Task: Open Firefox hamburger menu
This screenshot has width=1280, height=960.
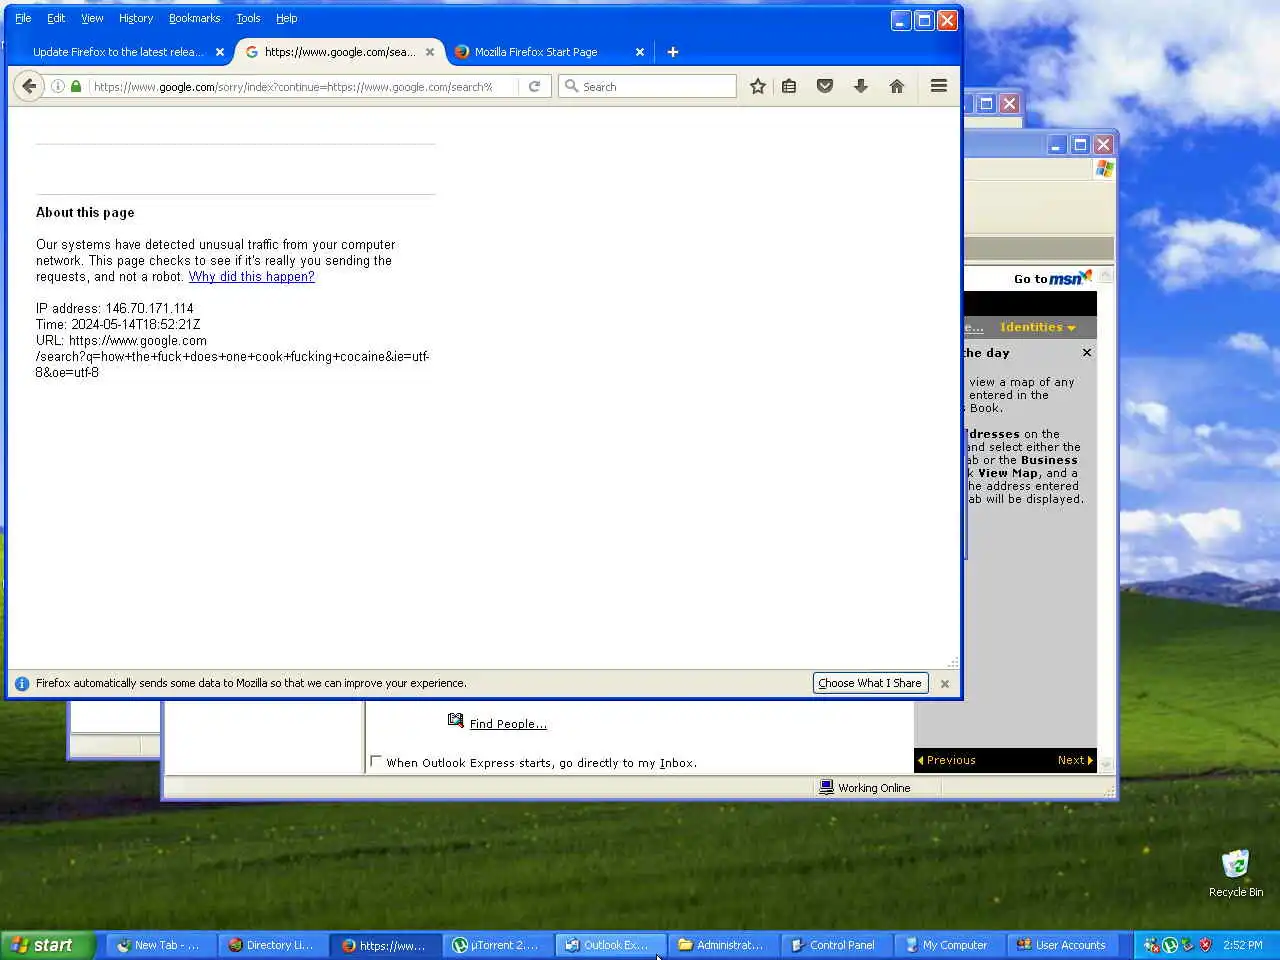Action: coord(938,86)
